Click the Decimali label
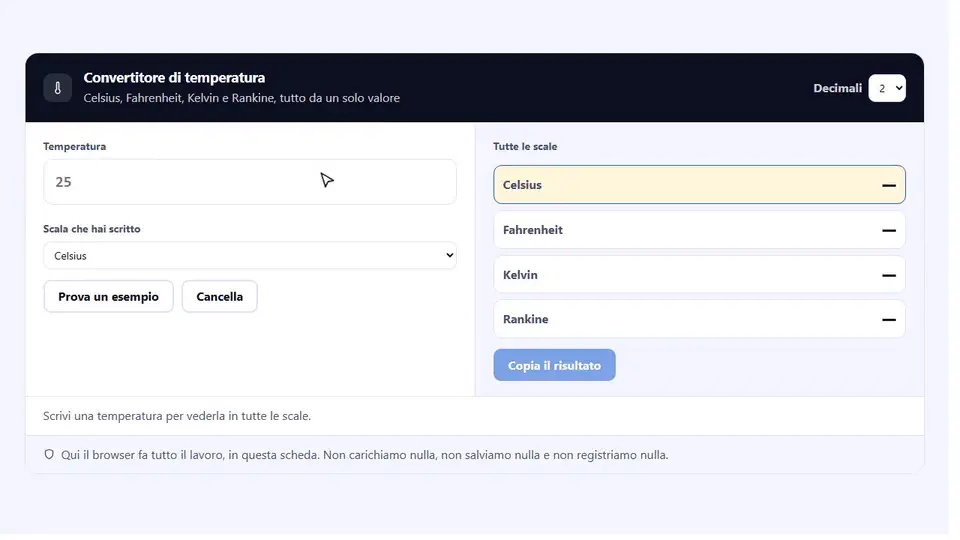Viewport: 960px width, 540px height. click(x=837, y=88)
